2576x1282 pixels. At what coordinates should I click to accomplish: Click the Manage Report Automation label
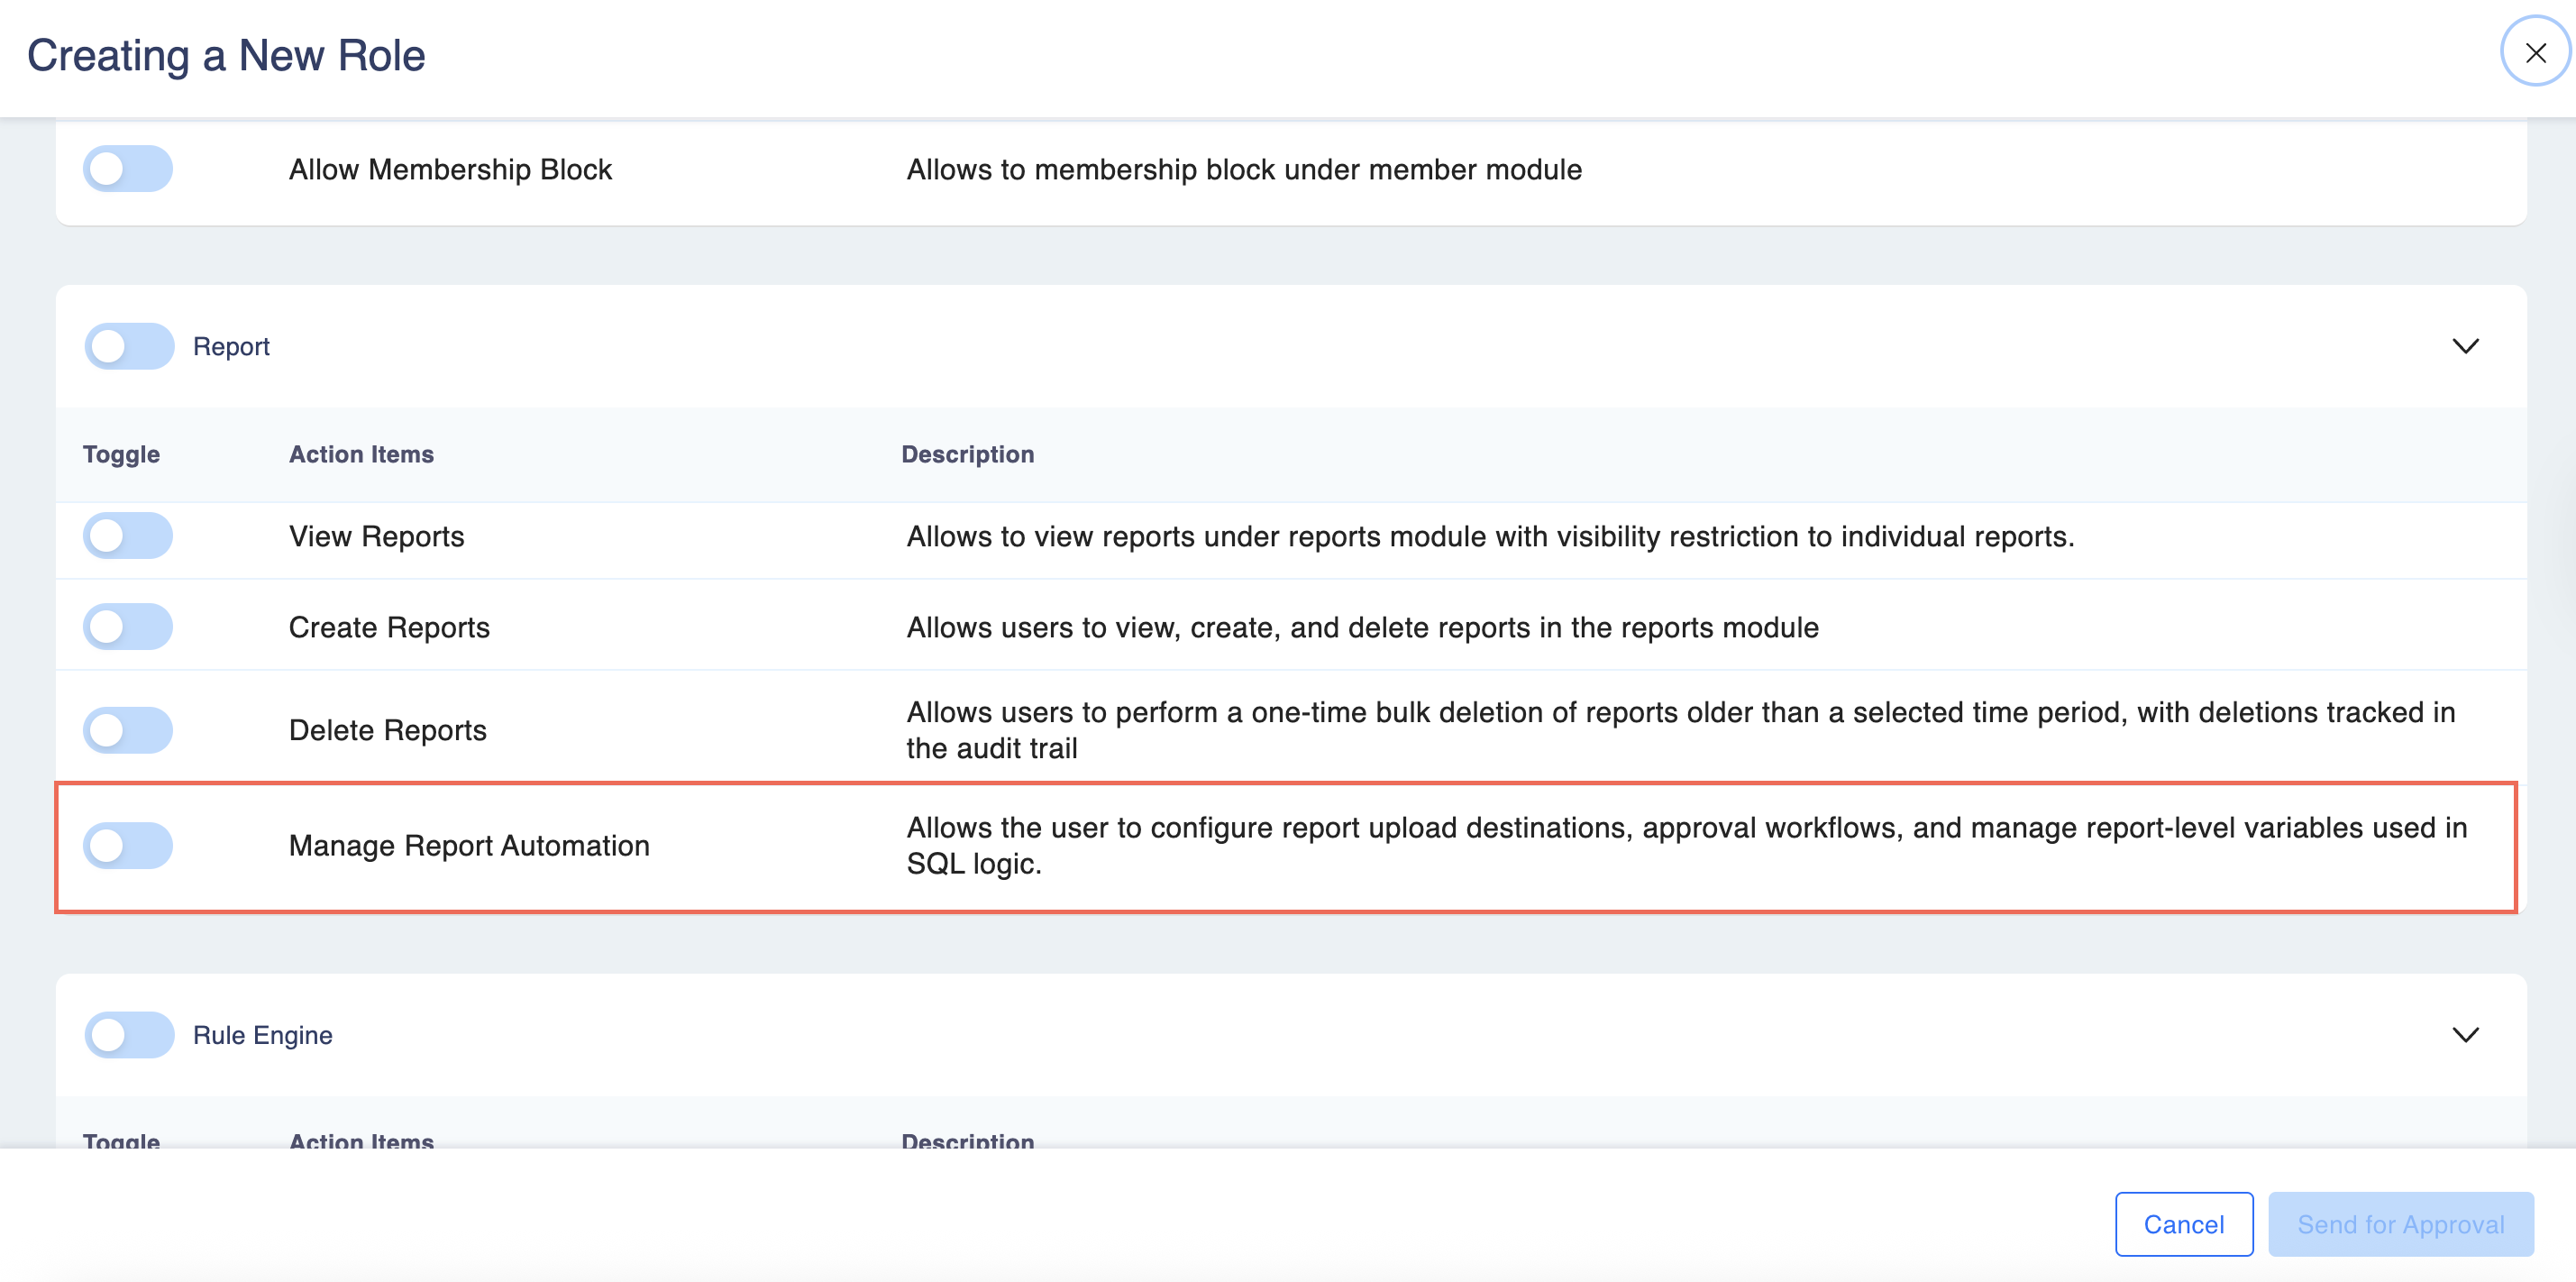[469, 846]
